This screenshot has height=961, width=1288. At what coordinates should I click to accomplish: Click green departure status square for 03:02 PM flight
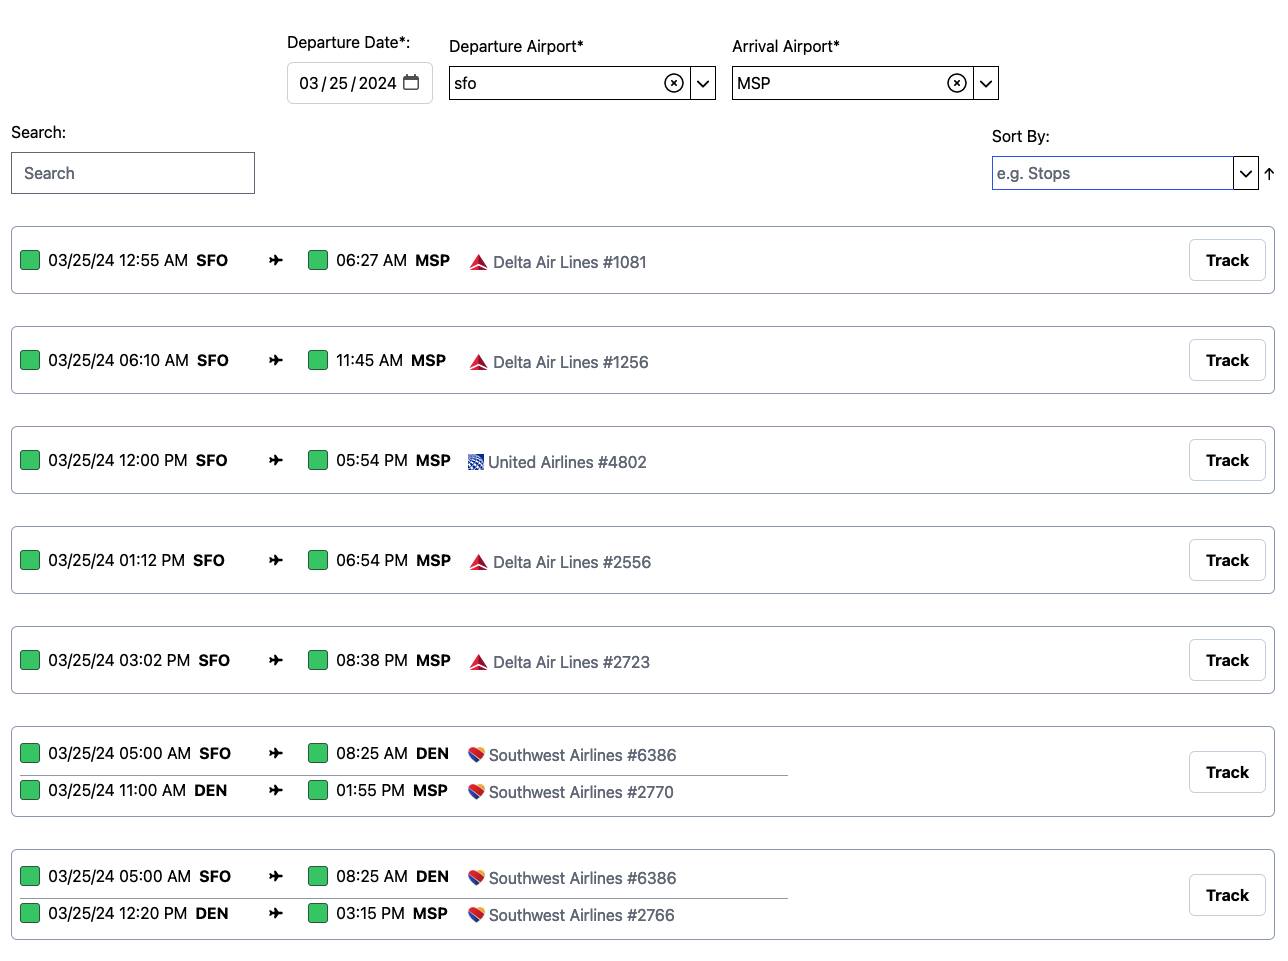click(x=30, y=660)
